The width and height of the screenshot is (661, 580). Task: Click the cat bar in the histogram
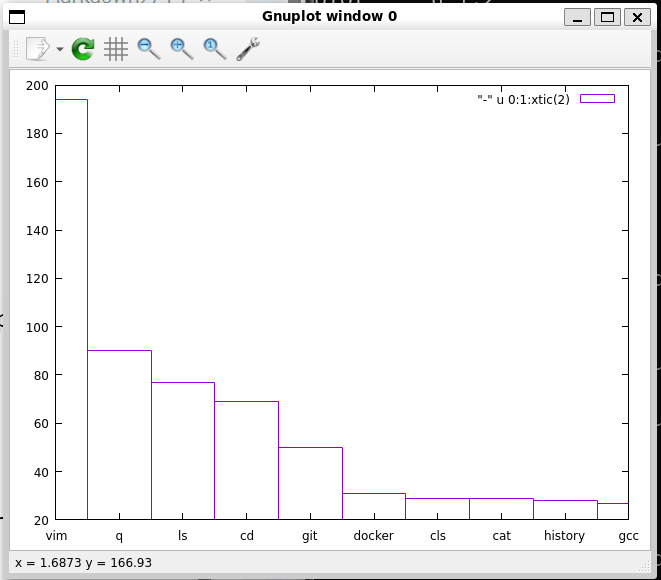coord(502,509)
